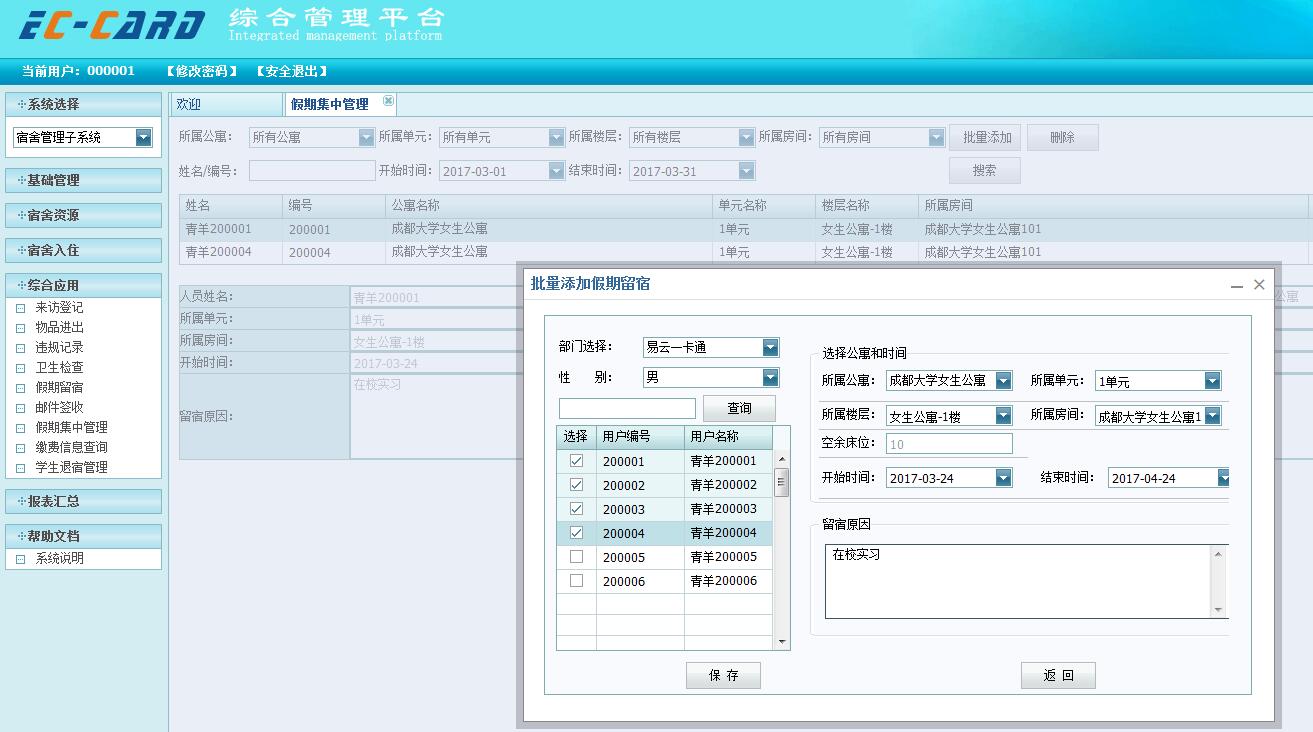Screen dimensions: 1313x732
Task: Open the dialog's 所属楼层 dropdown
Action: (x=1003, y=416)
